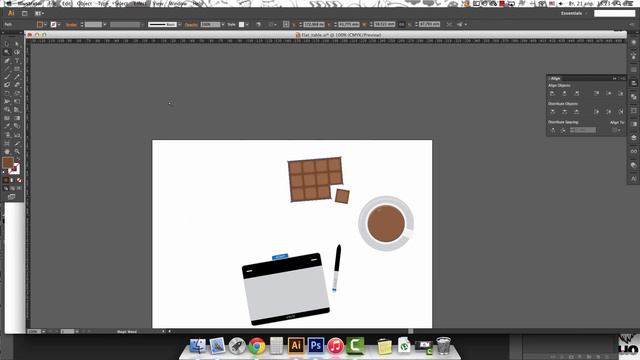Click the flat_table.ai document title tab

pos(339,35)
